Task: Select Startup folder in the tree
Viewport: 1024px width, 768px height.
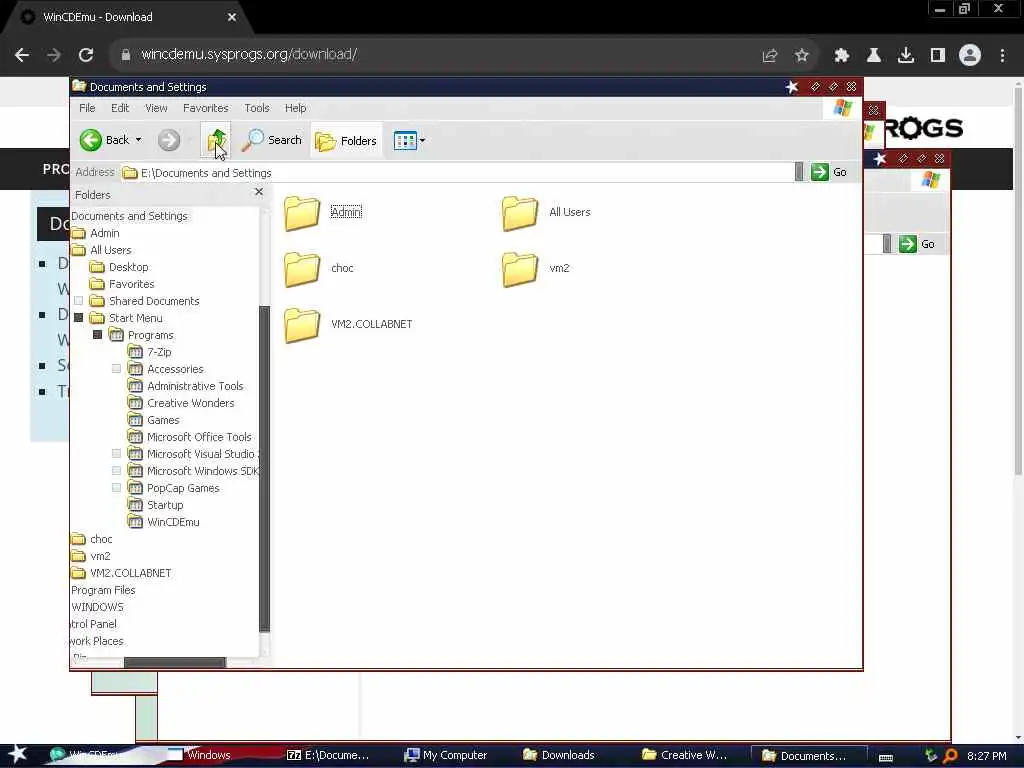Action: (x=165, y=505)
